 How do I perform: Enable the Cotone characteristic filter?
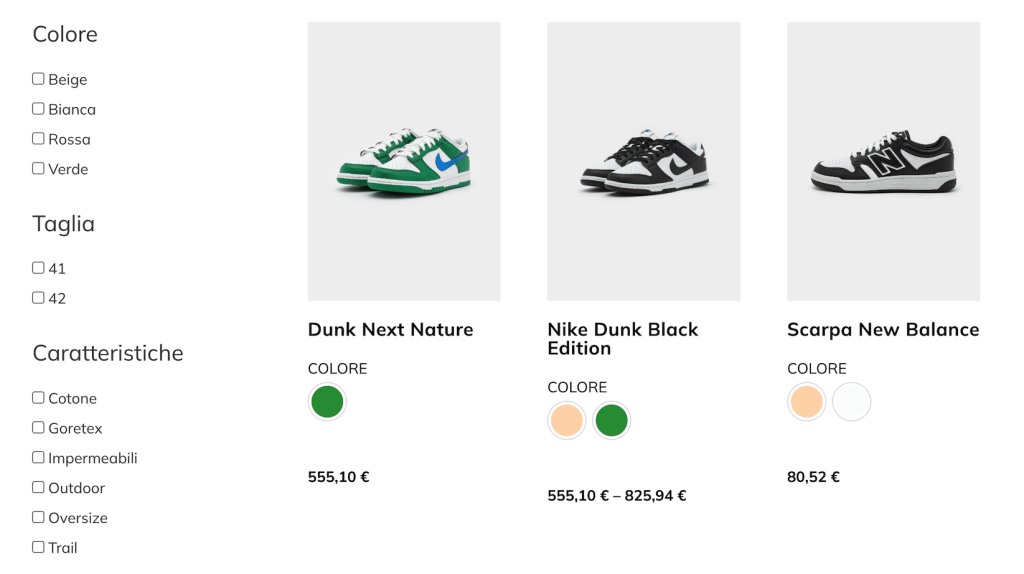click(x=38, y=398)
